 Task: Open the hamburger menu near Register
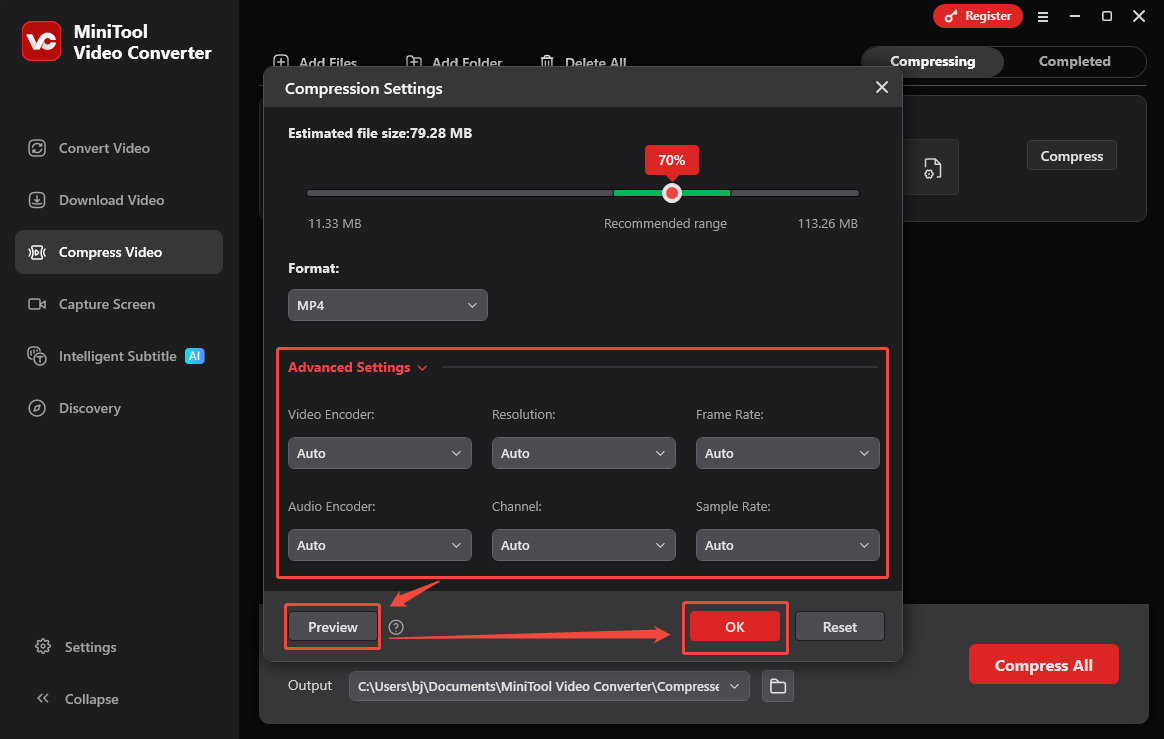tap(1043, 16)
